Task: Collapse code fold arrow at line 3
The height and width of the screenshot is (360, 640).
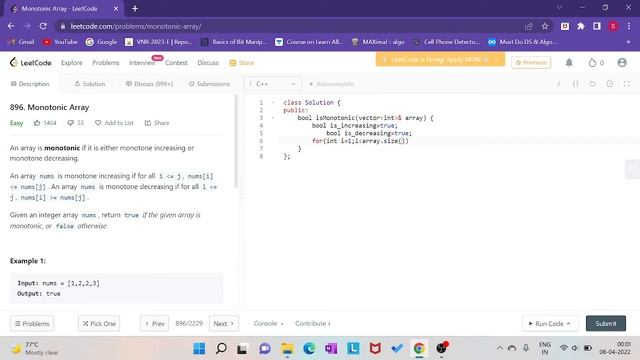Action: click(273, 118)
